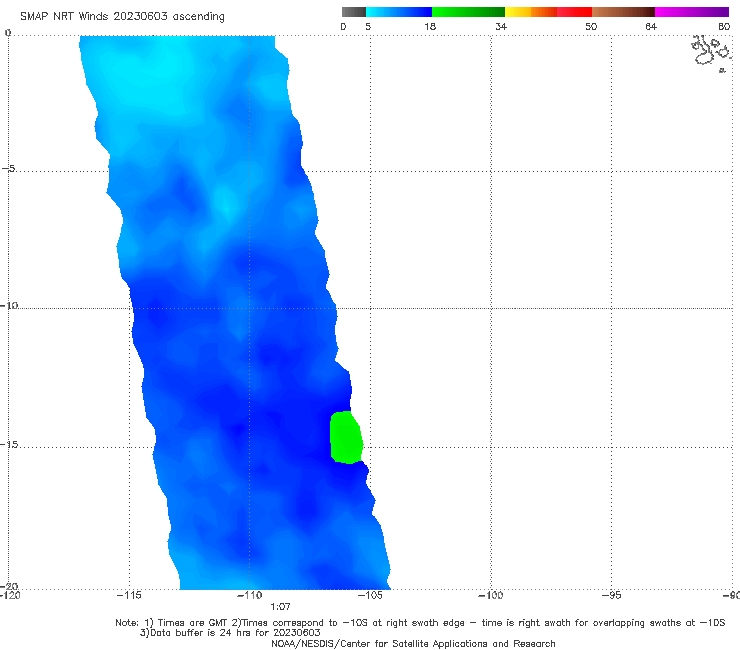
Task: Click the latitude label '-15'
Action: tap(8, 444)
